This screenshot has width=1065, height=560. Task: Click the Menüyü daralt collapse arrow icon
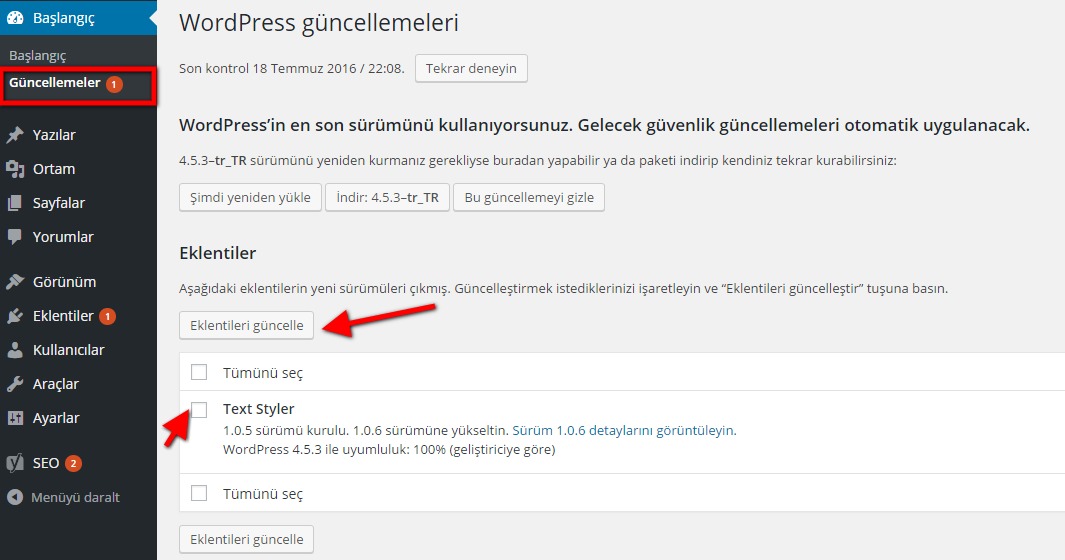[x=15, y=497]
